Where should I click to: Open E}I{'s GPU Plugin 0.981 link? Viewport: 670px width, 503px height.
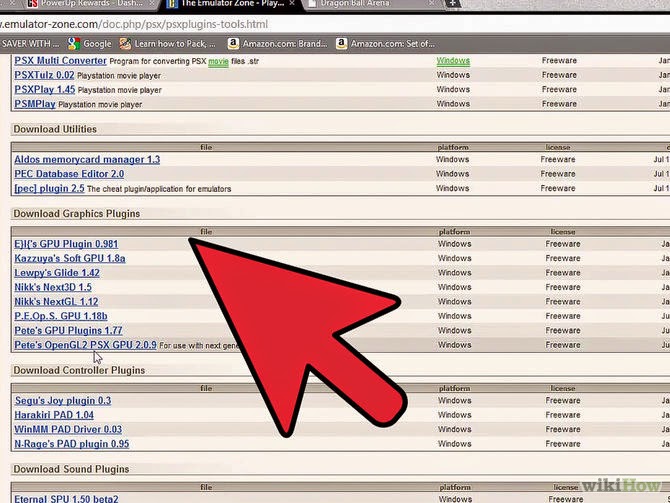point(66,244)
